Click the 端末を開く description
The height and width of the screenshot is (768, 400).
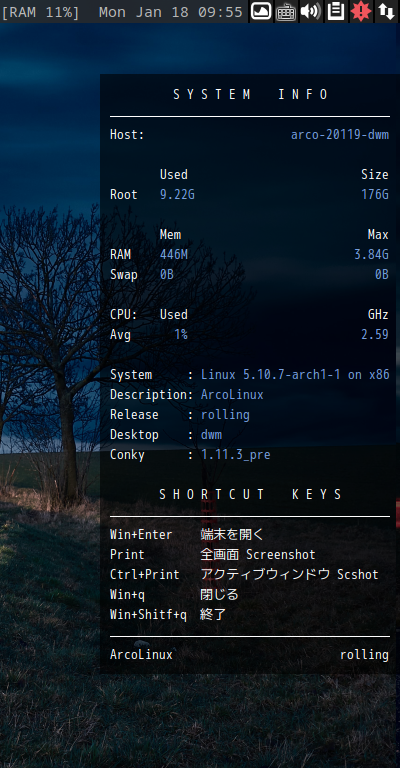click(232, 534)
